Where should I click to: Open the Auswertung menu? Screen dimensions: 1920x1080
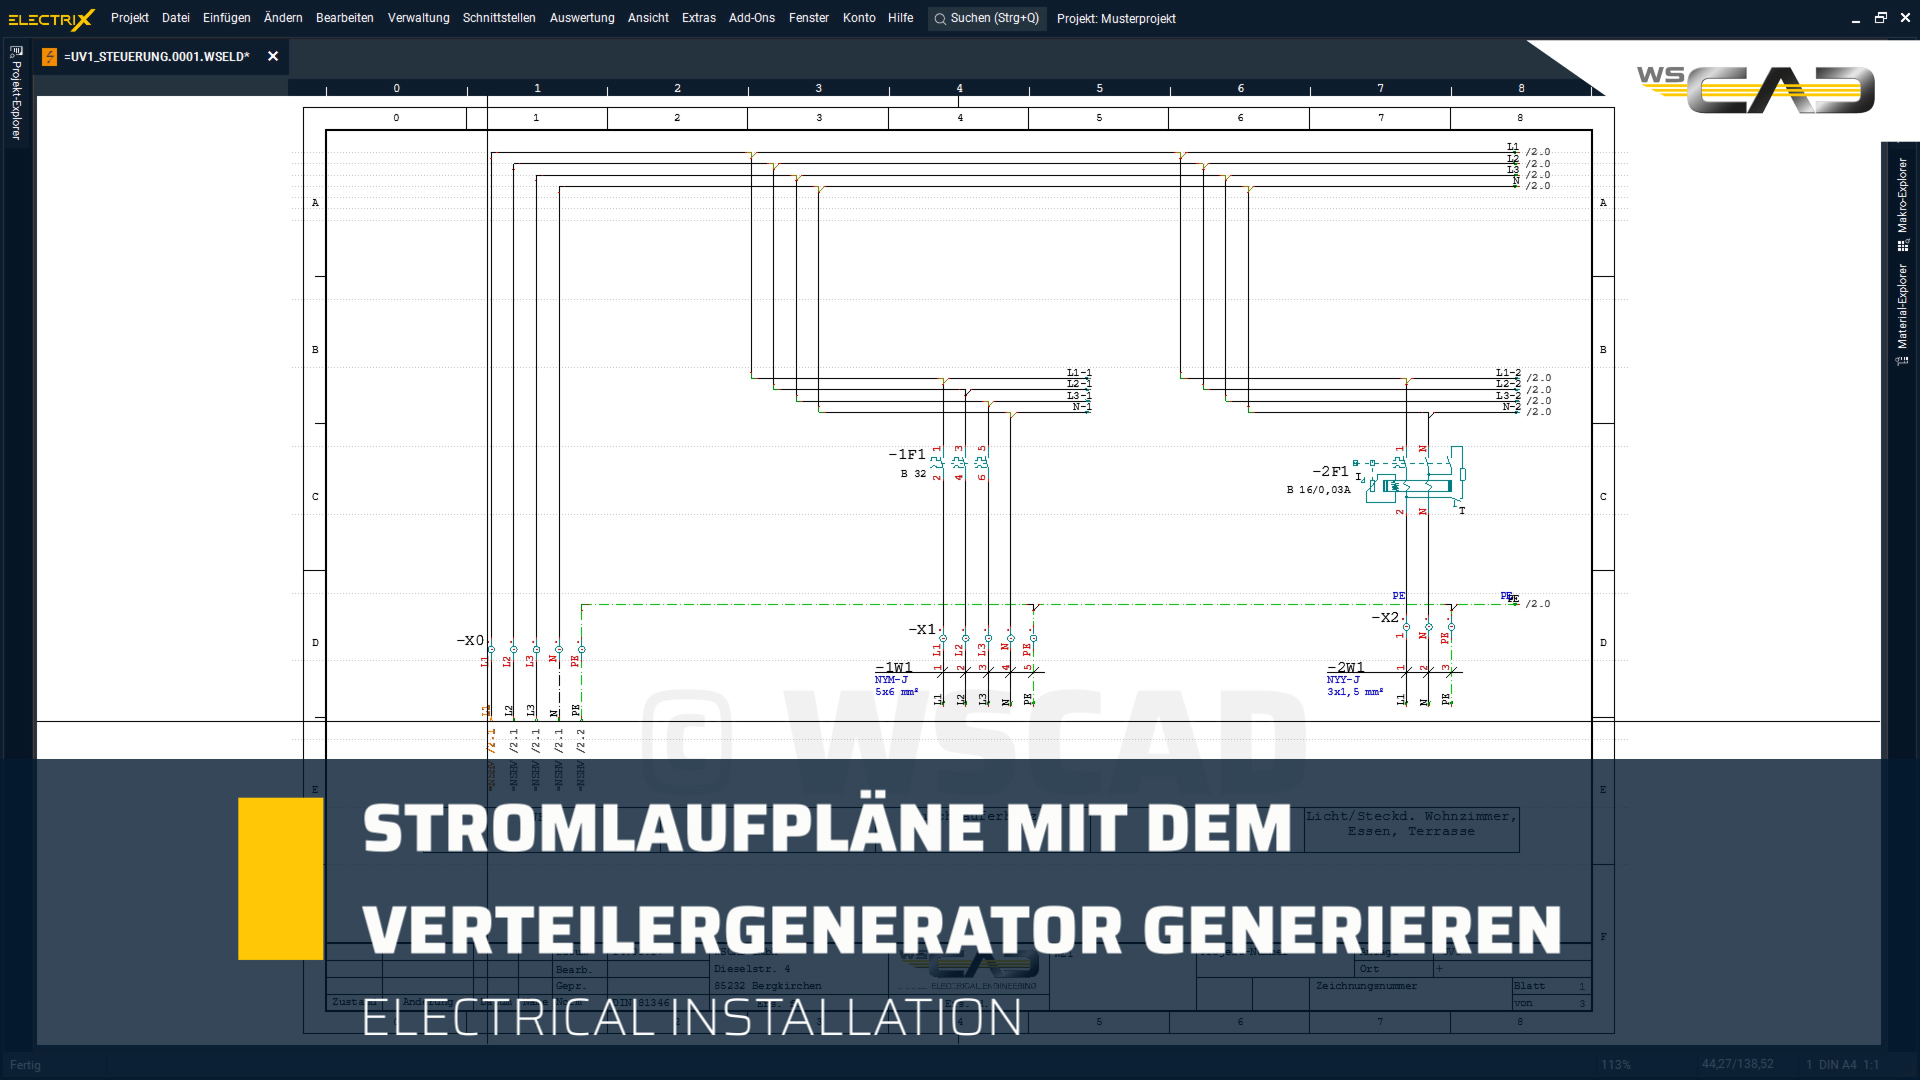pyautogui.click(x=581, y=18)
